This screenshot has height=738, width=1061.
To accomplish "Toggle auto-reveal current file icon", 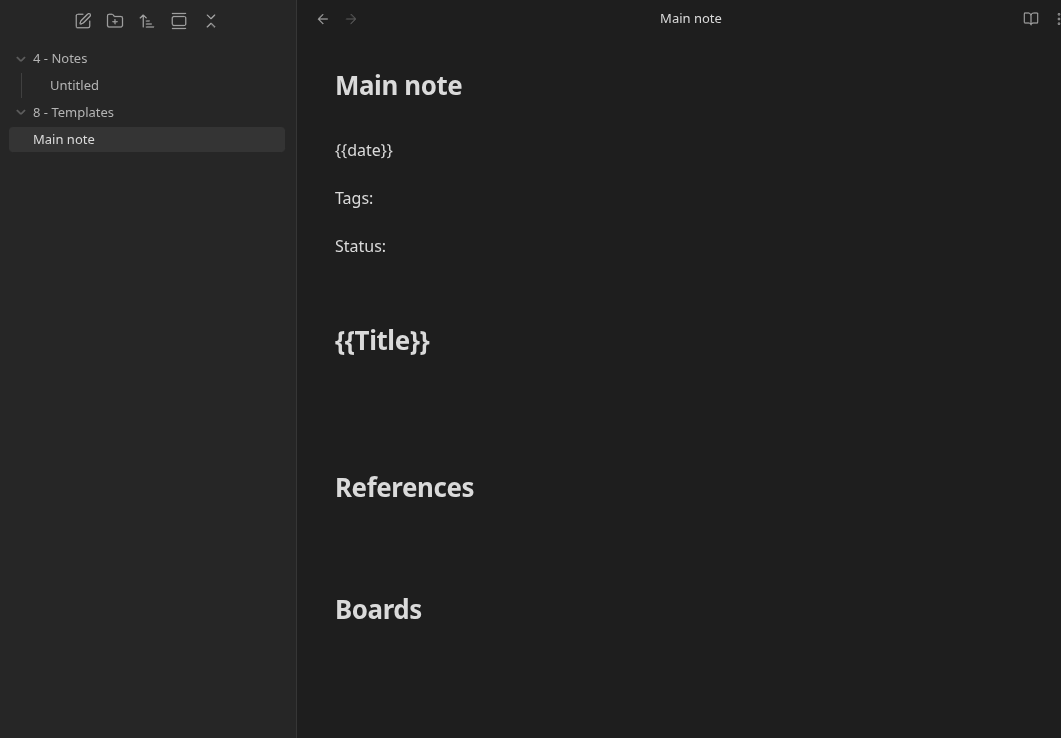I will click(179, 21).
